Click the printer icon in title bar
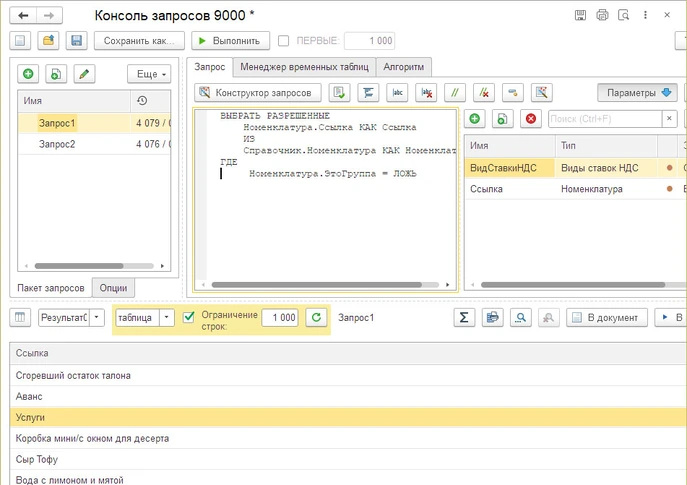This screenshot has width=687, height=485. point(602,15)
